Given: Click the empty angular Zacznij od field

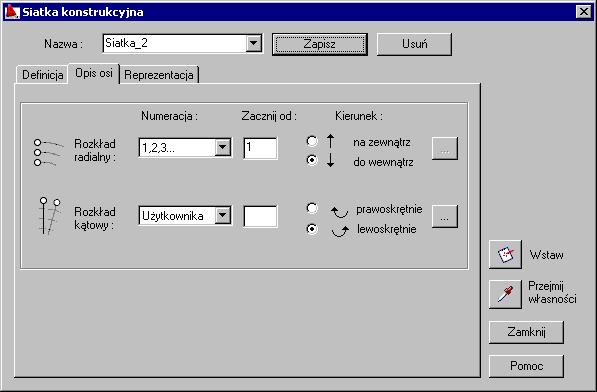Looking at the screenshot, I should click(260, 216).
